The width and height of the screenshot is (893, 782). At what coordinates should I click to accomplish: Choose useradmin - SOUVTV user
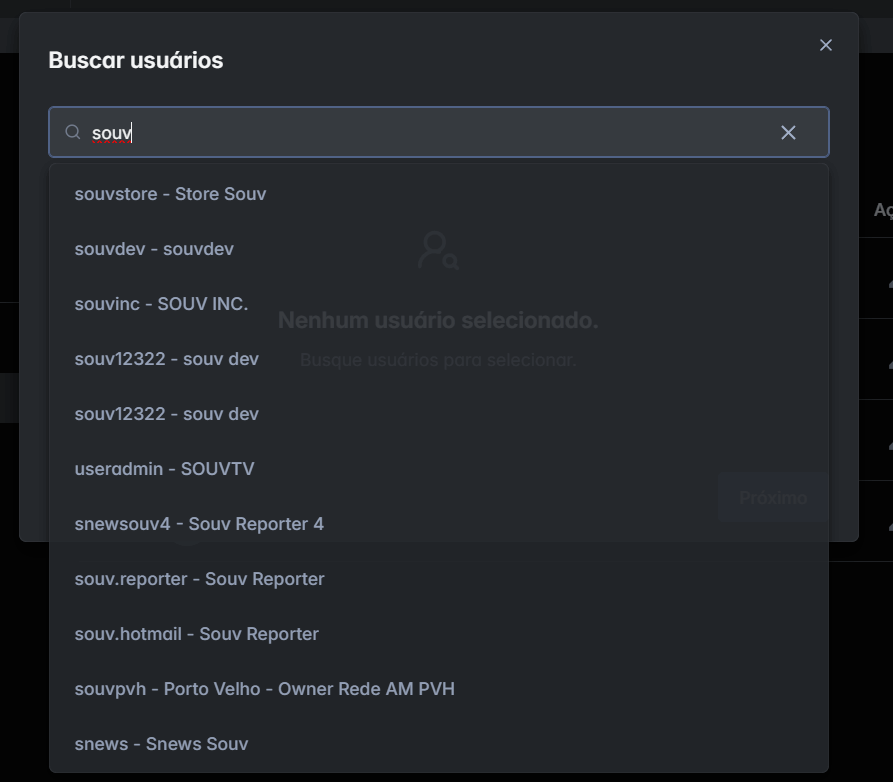click(164, 469)
